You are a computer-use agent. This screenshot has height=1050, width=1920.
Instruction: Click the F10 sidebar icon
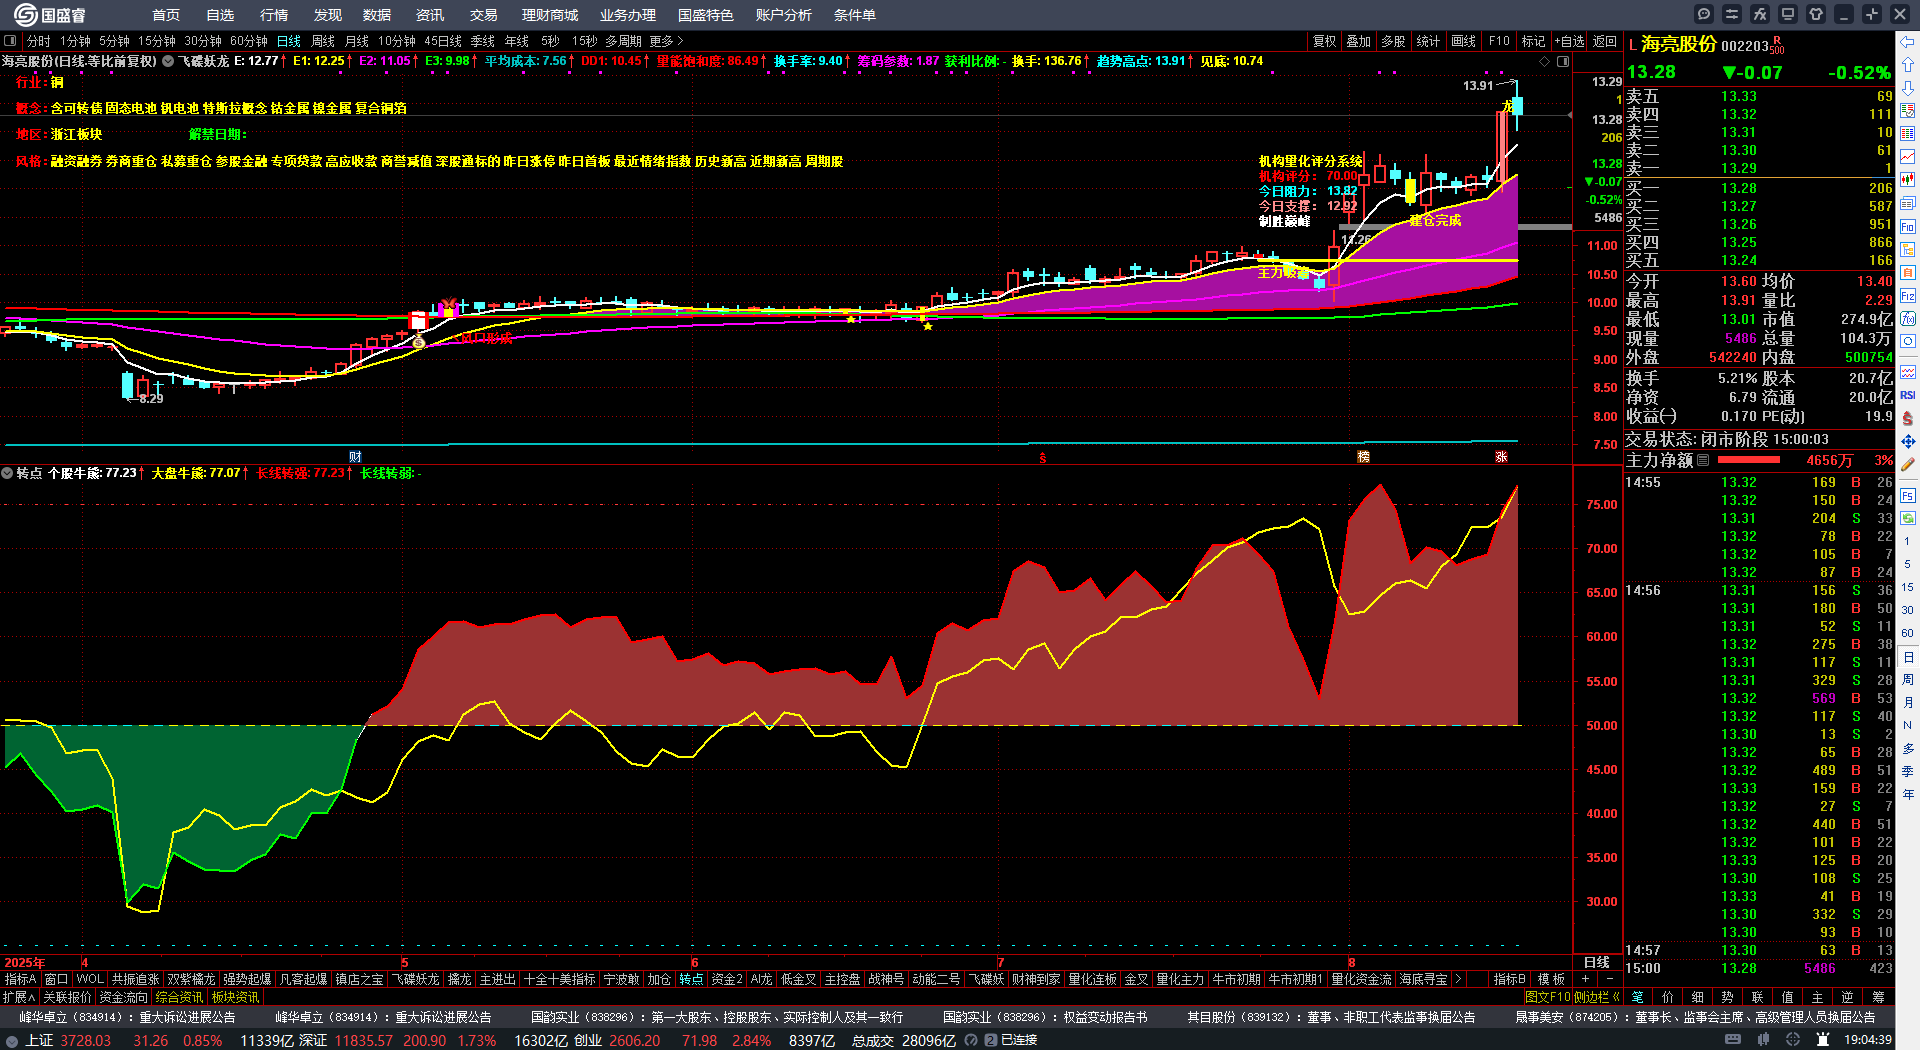tap(1908, 227)
